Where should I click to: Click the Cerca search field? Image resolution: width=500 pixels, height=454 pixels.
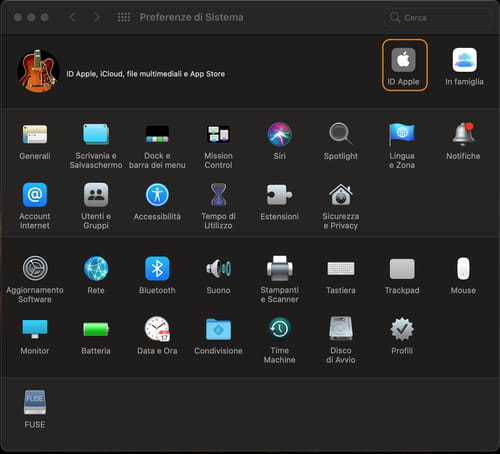pyautogui.click(x=437, y=17)
